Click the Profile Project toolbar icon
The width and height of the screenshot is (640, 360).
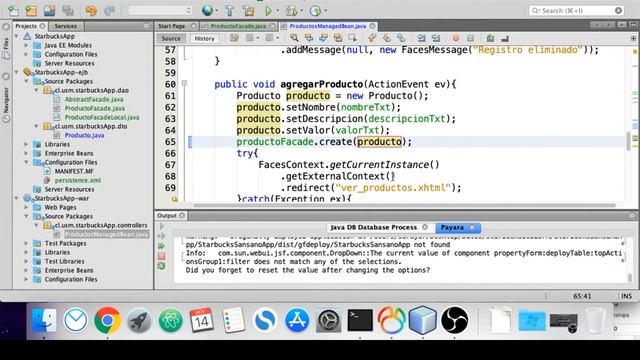click(x=316, y=11)
